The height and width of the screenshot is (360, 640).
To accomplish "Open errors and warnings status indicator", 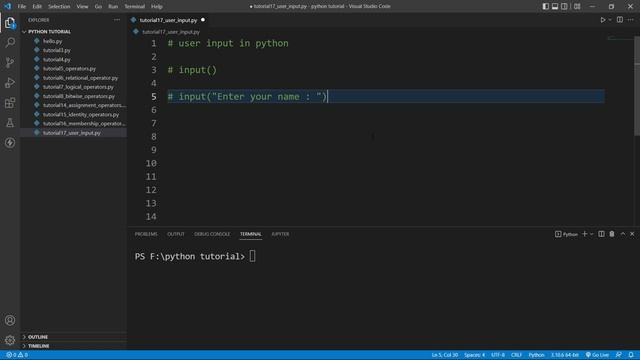I will [17, 355].
